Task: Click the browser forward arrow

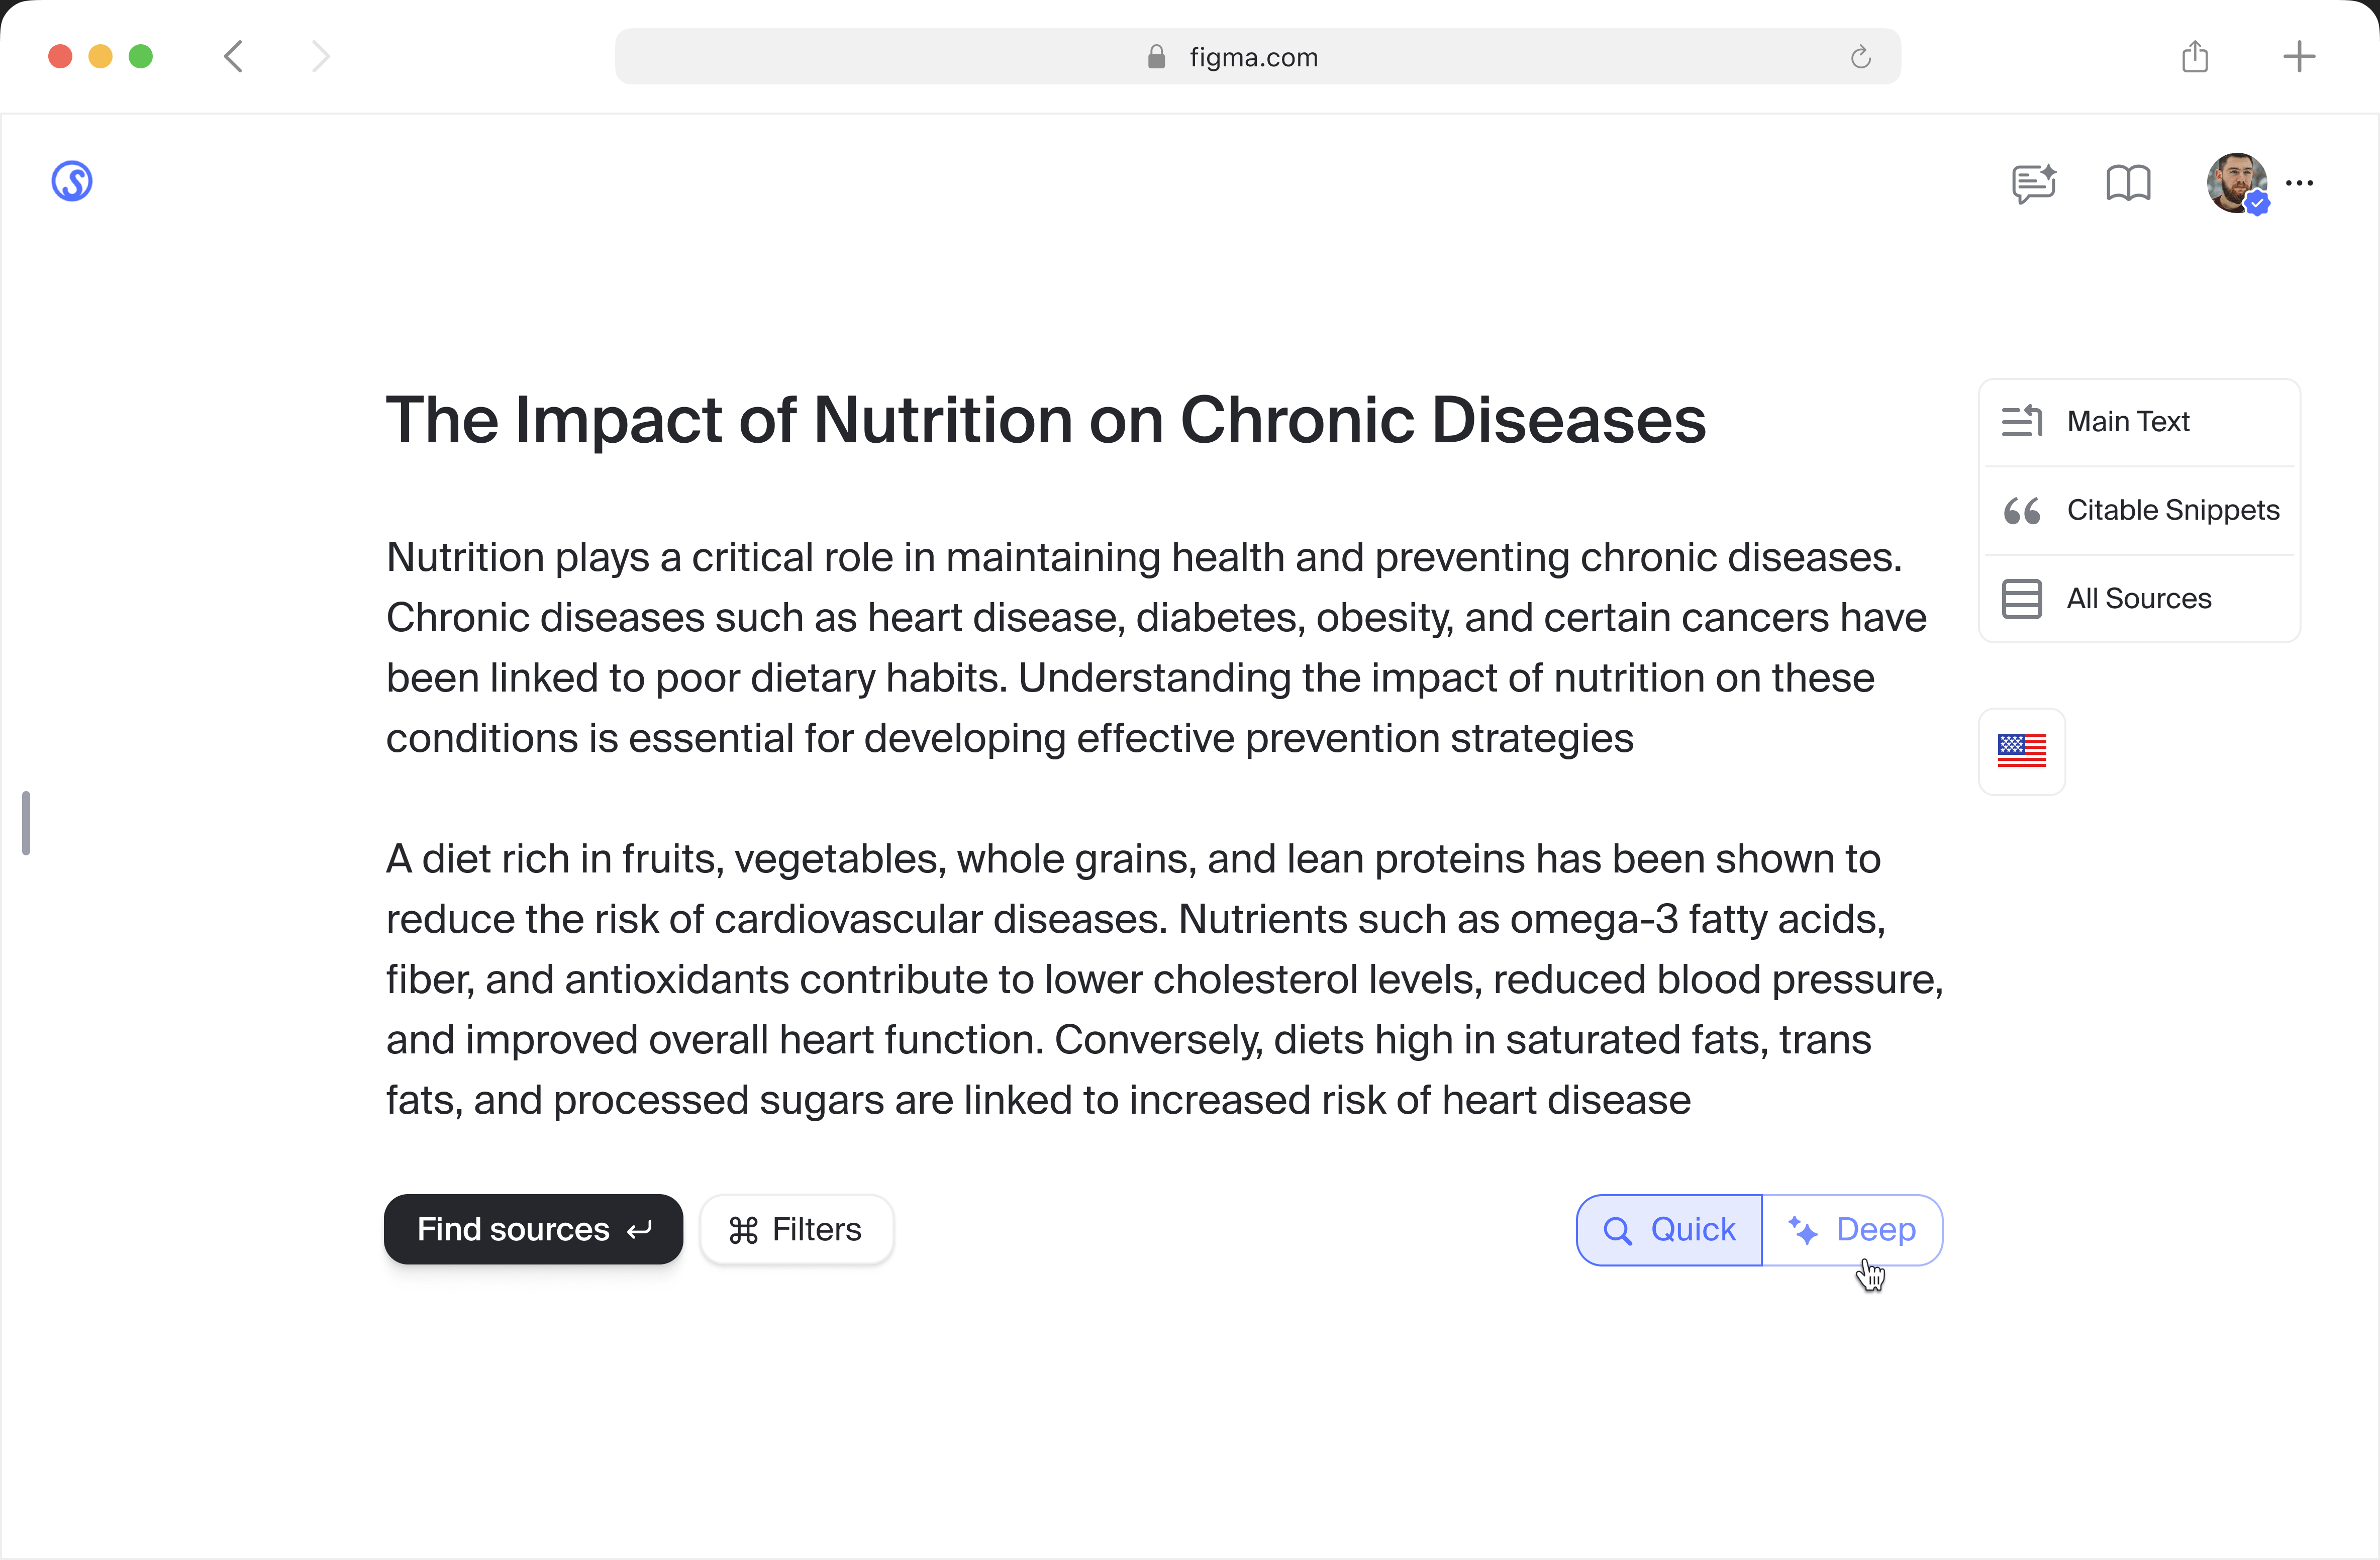Action: [320, 57]
